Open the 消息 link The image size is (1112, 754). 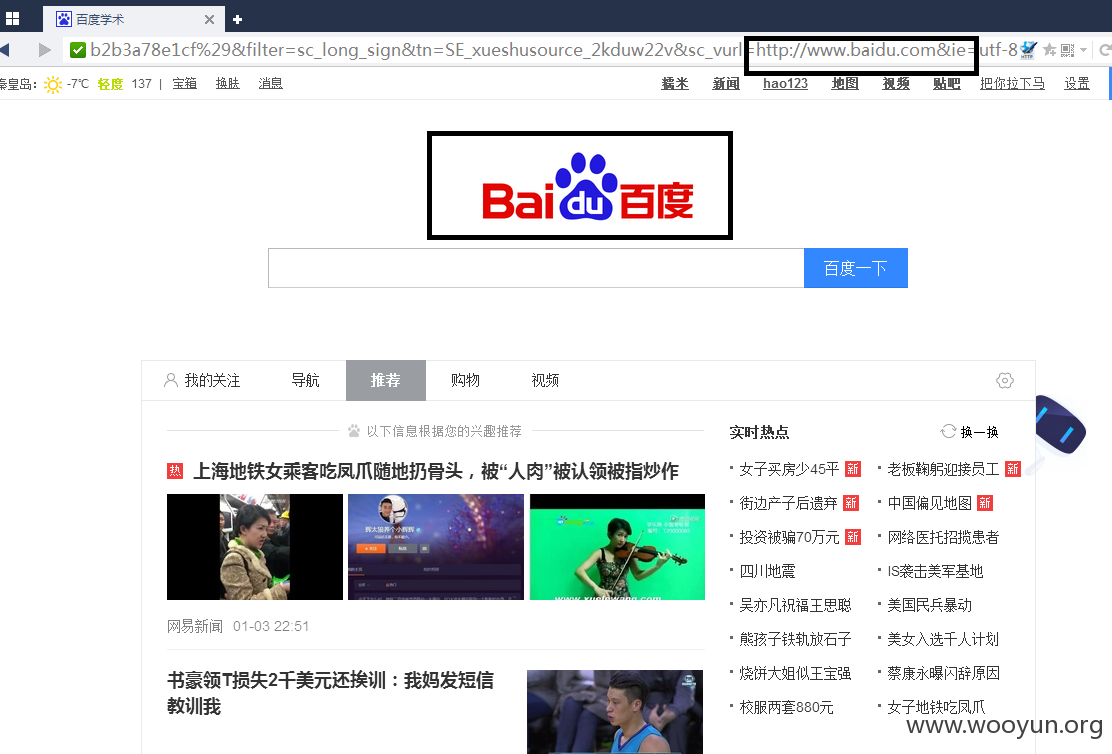pyautogui.click(x=270, y=84)
